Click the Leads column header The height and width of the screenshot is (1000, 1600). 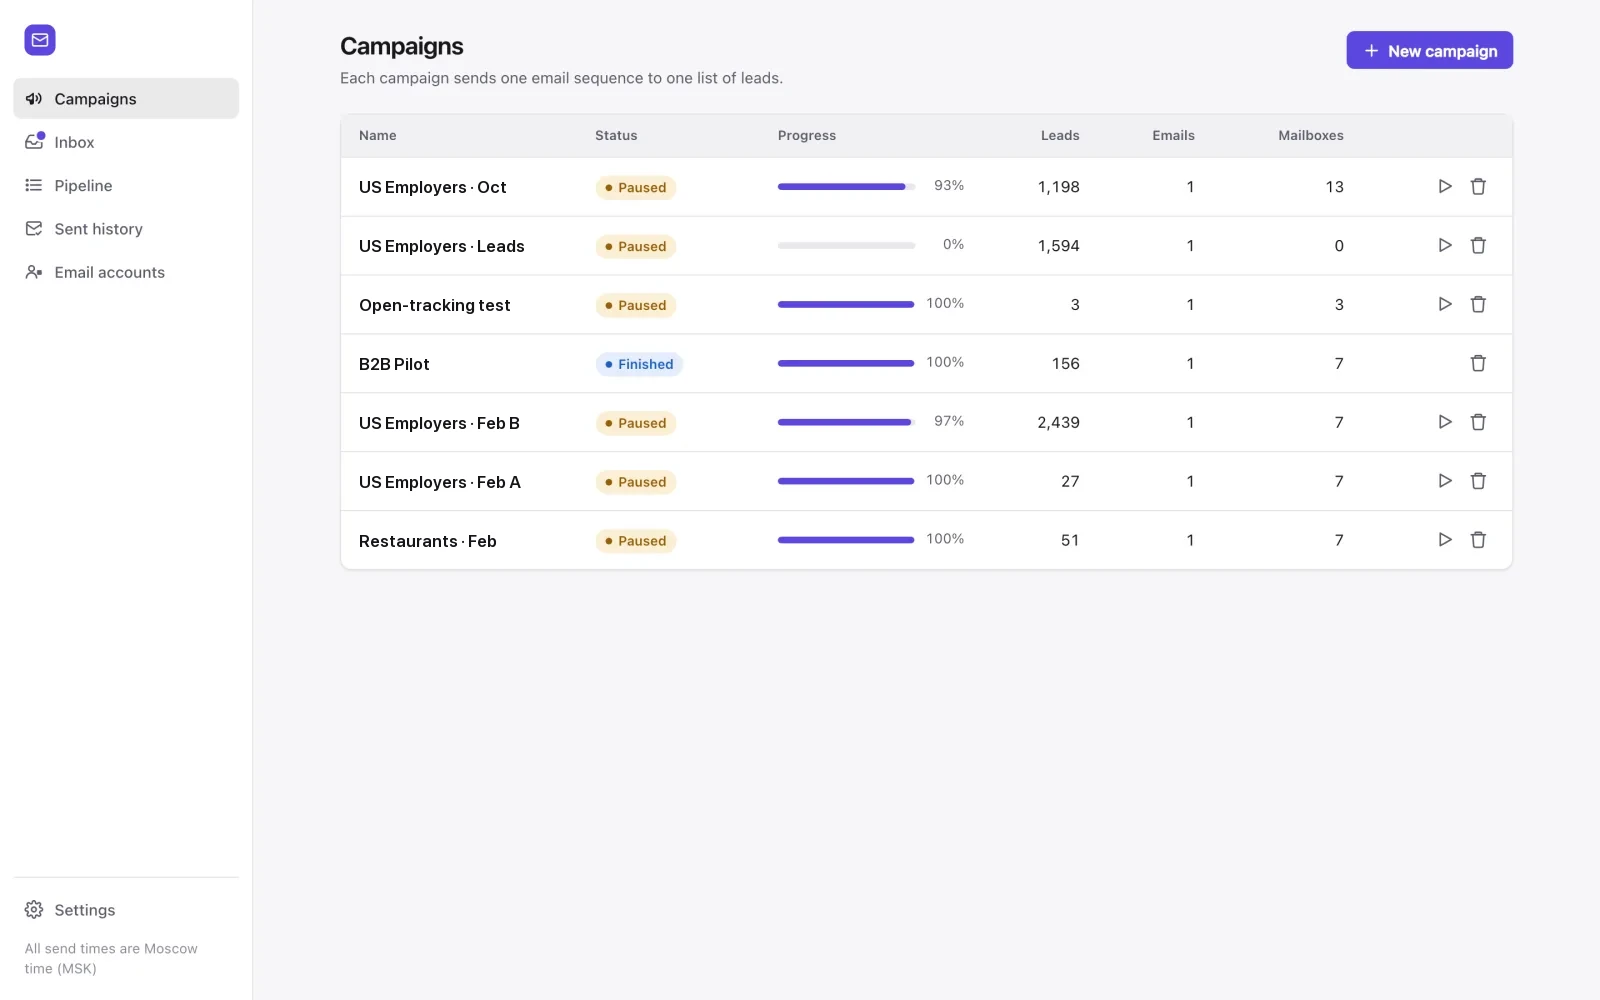tap(1060, 135)
